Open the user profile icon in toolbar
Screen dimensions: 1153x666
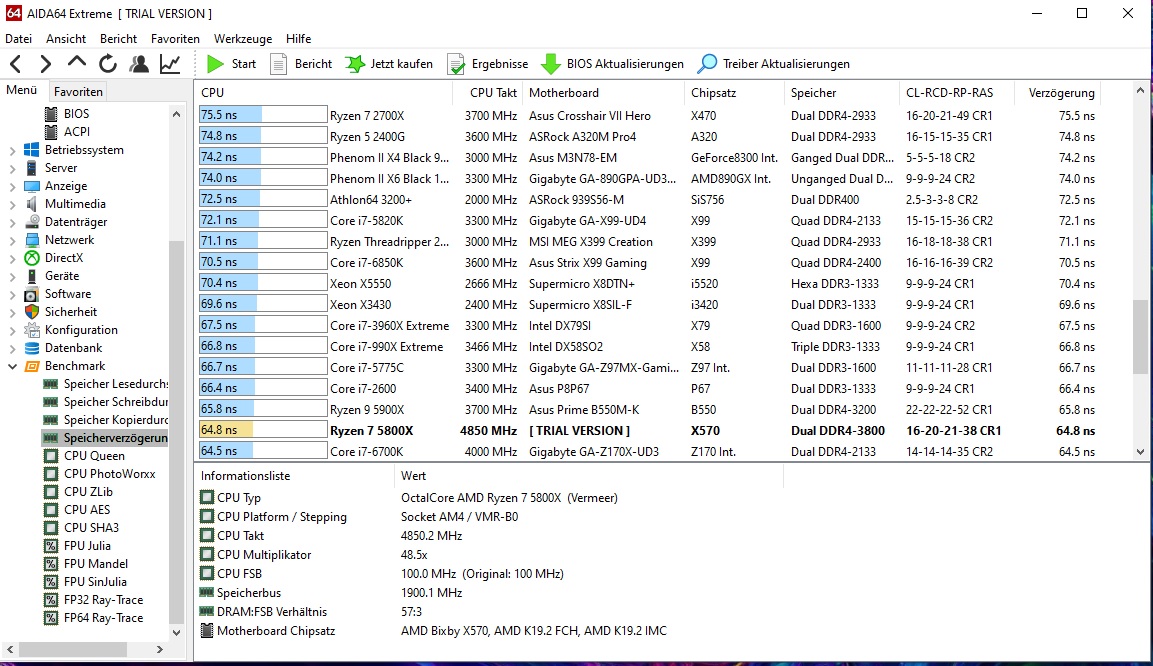(138, 64)
